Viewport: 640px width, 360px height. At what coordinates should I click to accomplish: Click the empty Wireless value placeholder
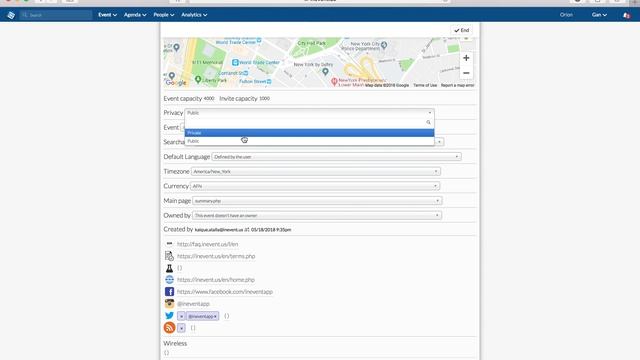coord(166,353)
